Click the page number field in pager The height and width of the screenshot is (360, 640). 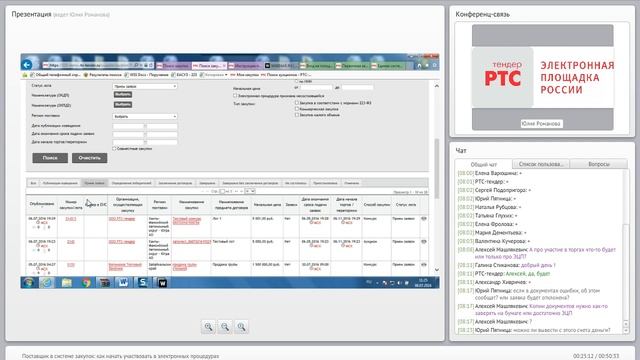[x=222, y=191]
